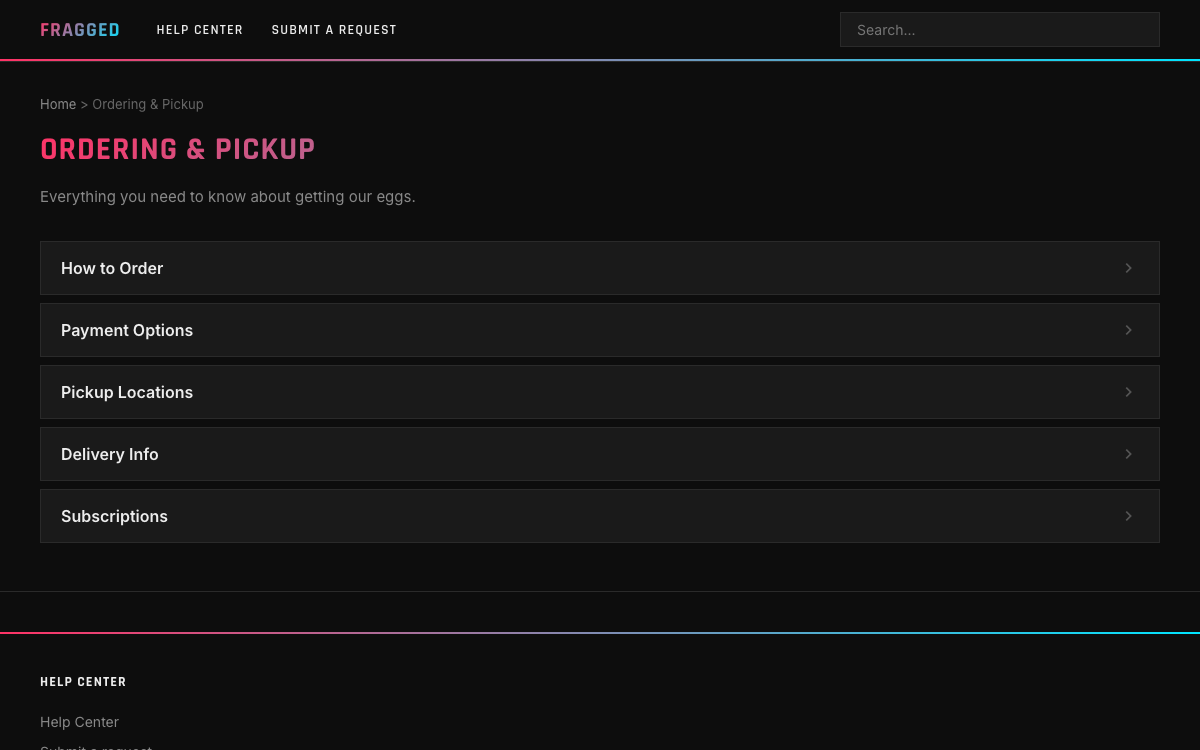
Task: Click the FRAGGED logo
Action: 80,30
